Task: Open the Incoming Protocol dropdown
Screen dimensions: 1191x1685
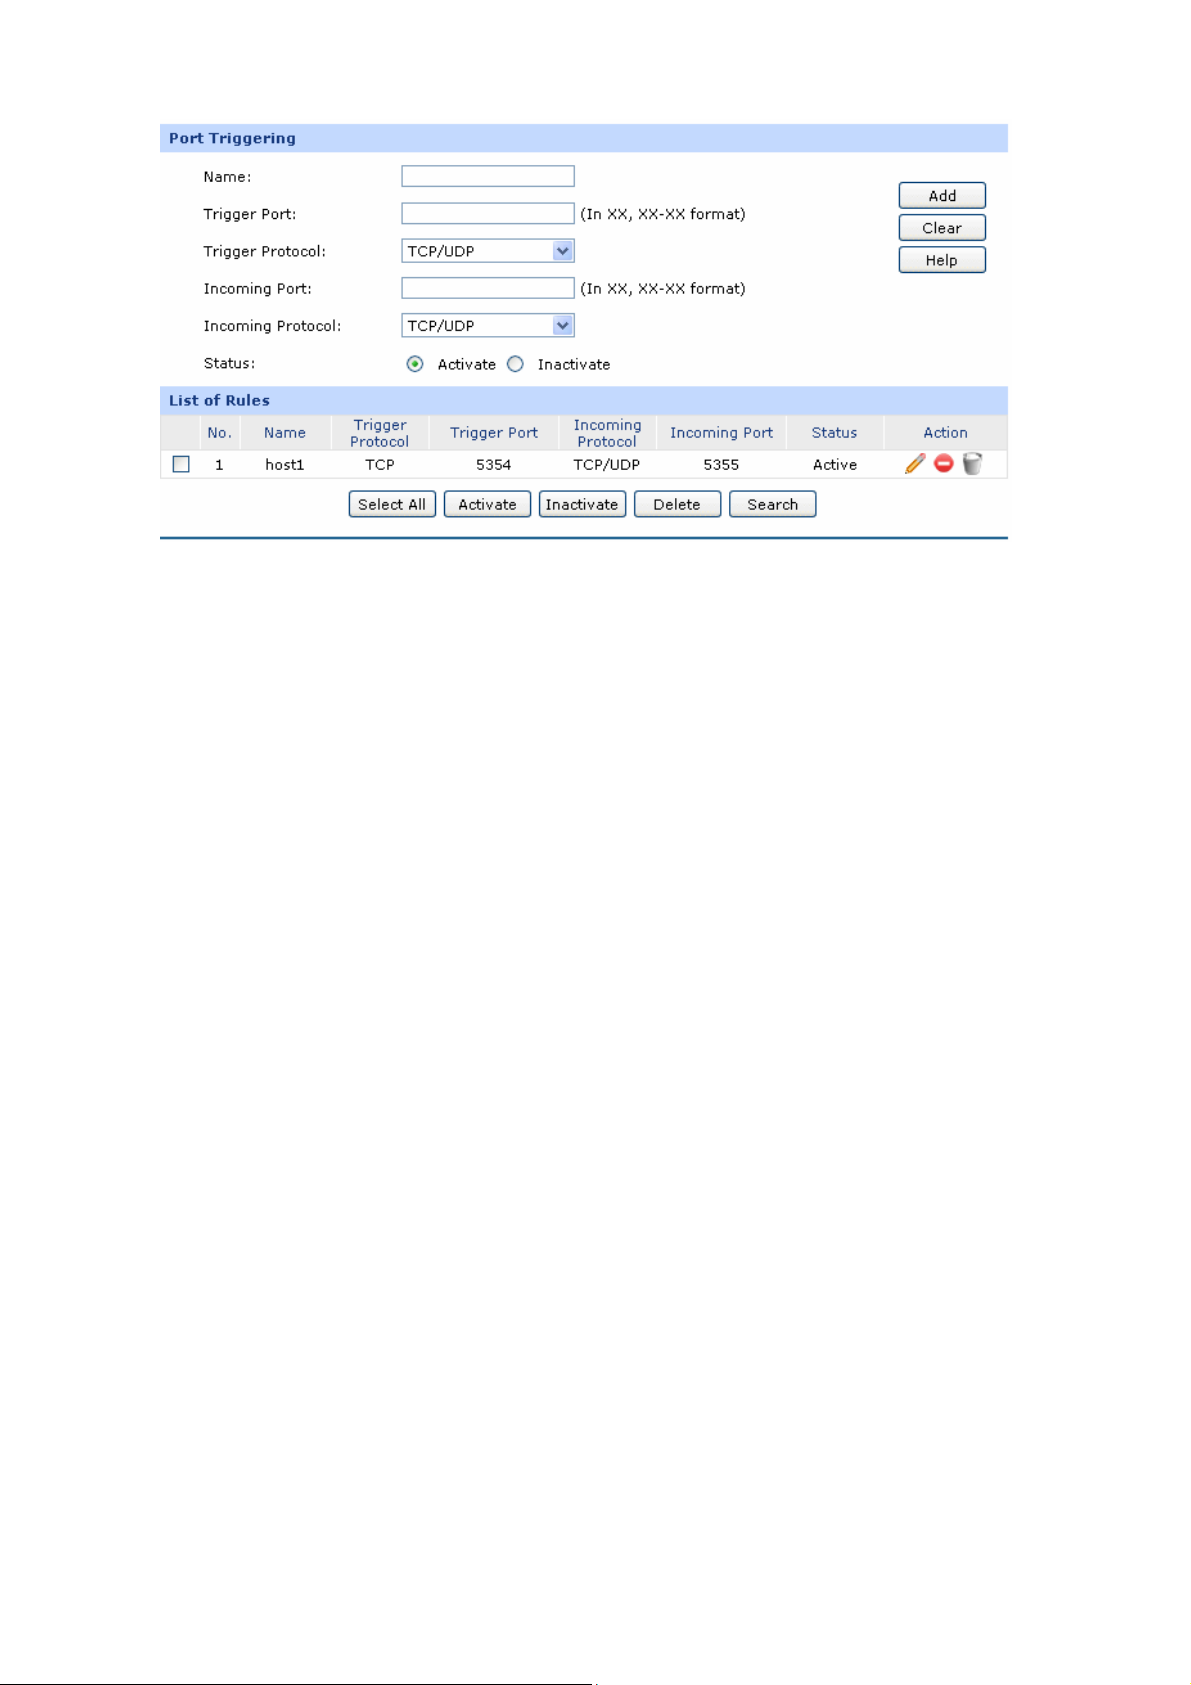Action: coord(487,326)
